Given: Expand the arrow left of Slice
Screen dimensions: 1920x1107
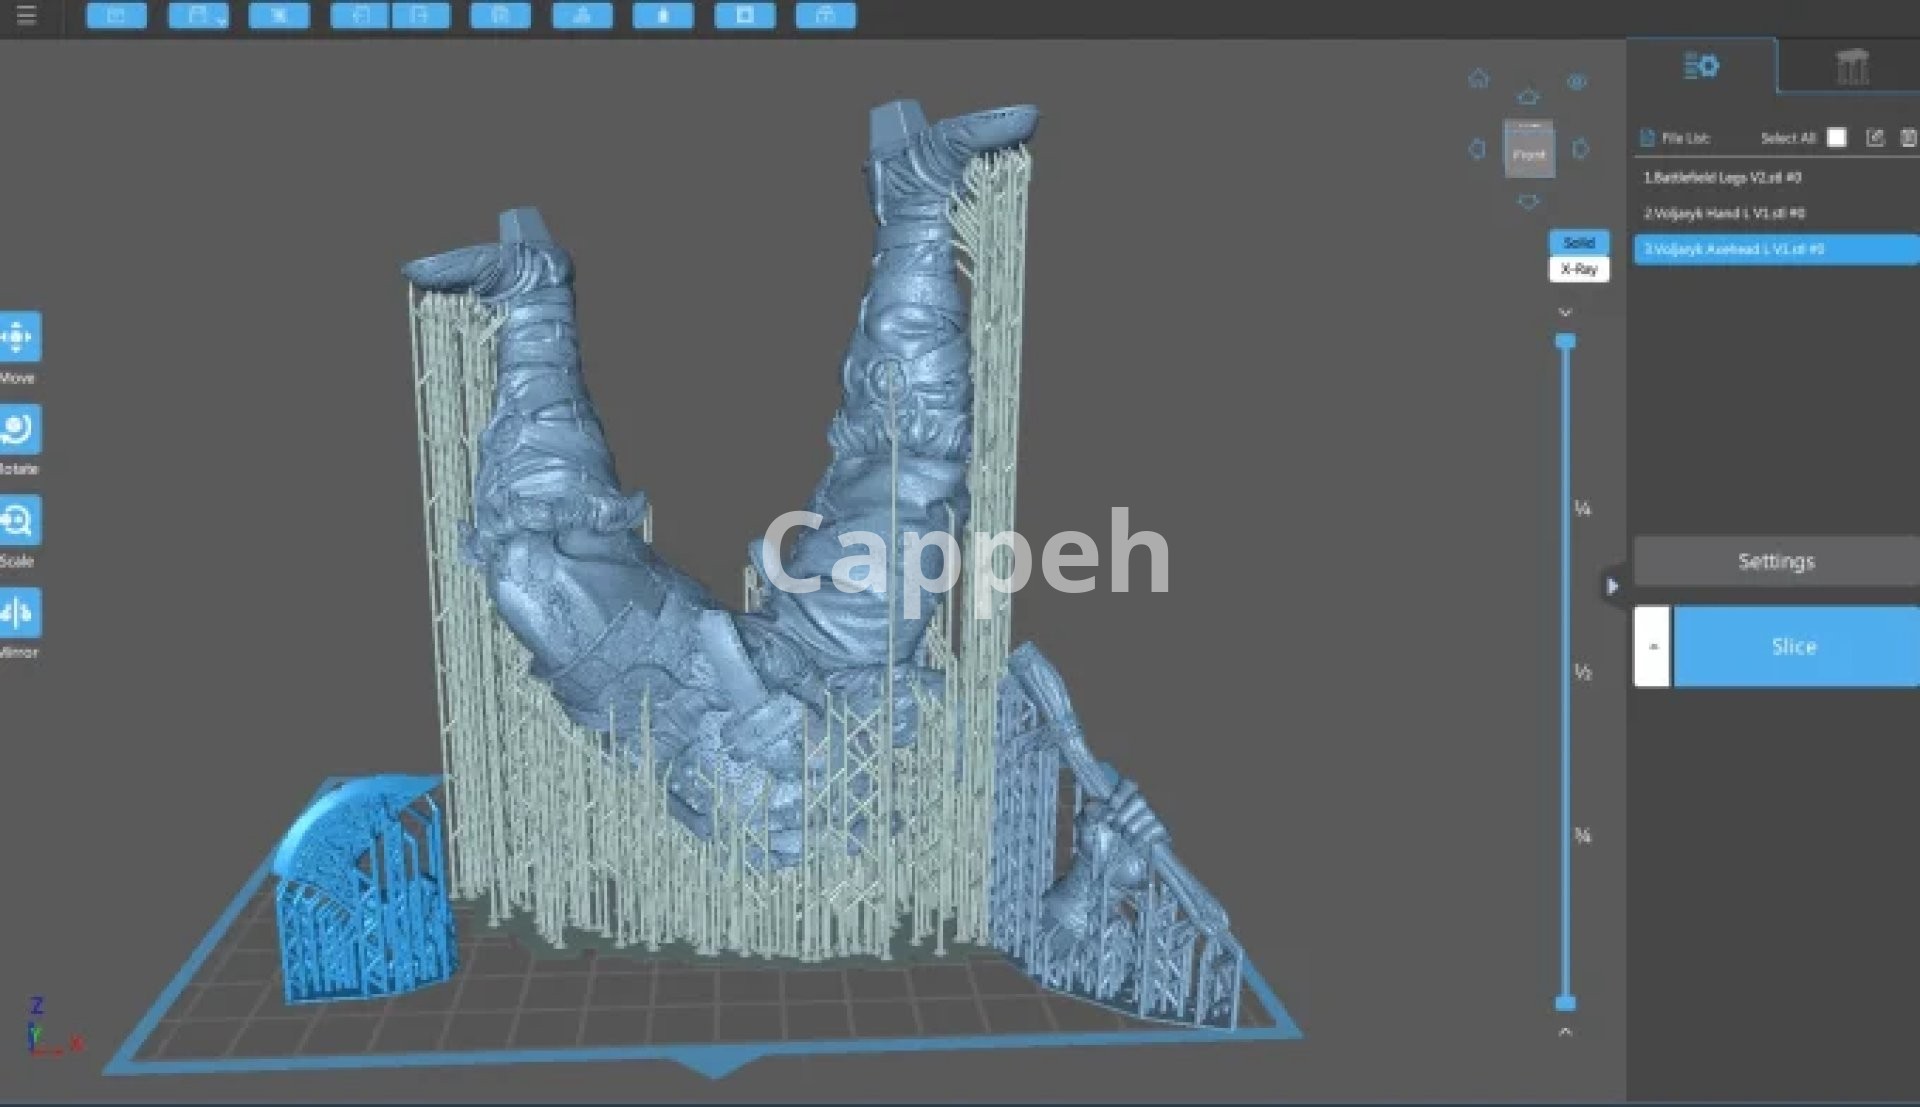Looking at the screenshot, I should point(1652,646).
